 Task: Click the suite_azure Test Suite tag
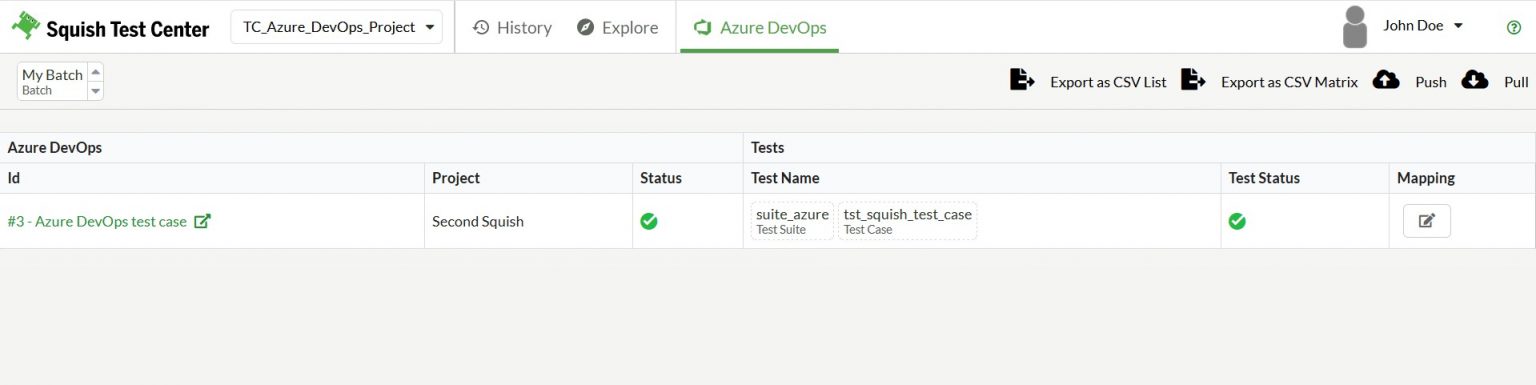[x=792, y=221]
